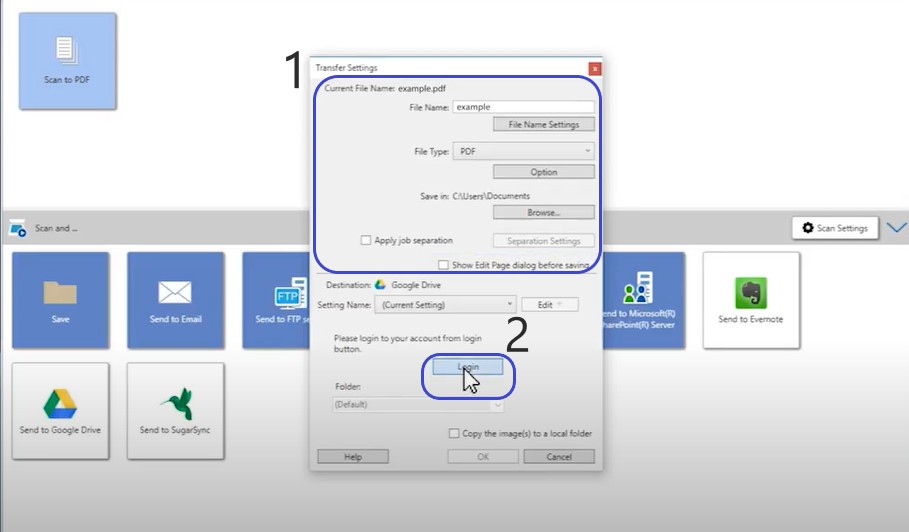Close the Transfer Settings dialog

click(595, 69)
